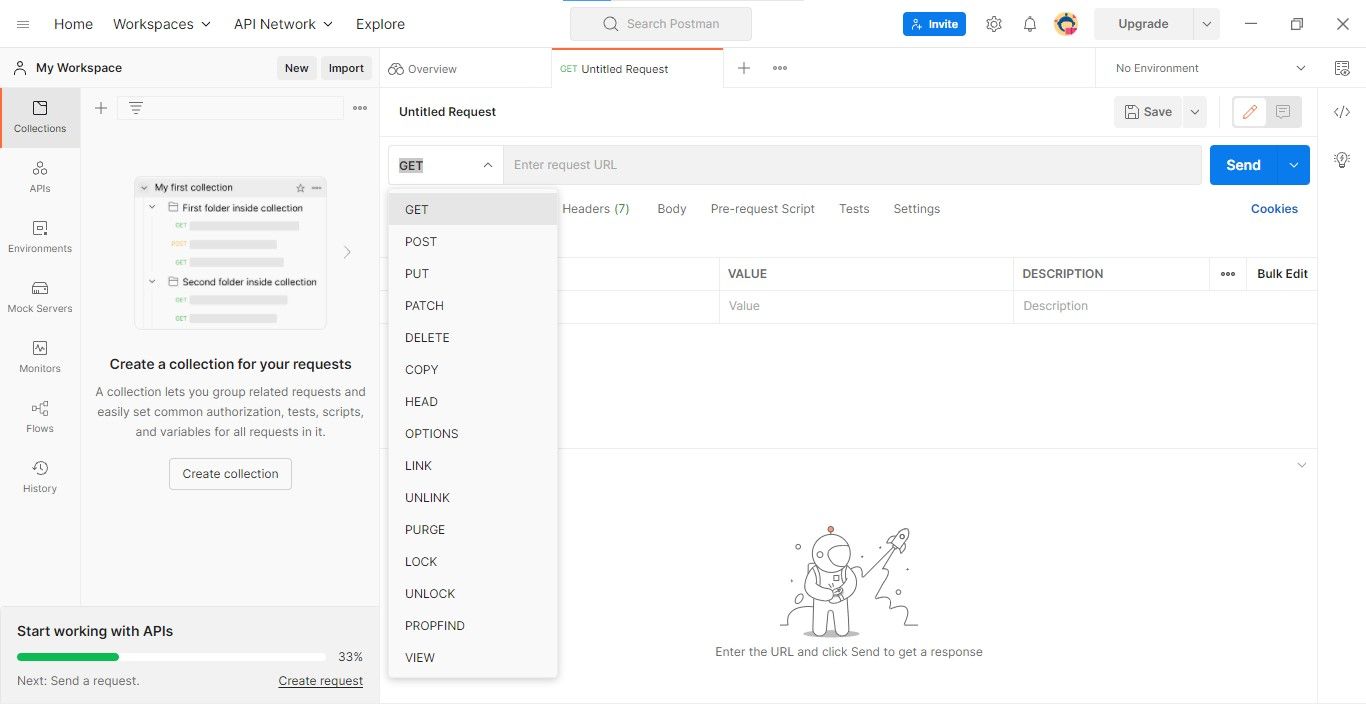Click the plus icon to create new collection
Screen dimensions: 1366x707
point(101,108)
